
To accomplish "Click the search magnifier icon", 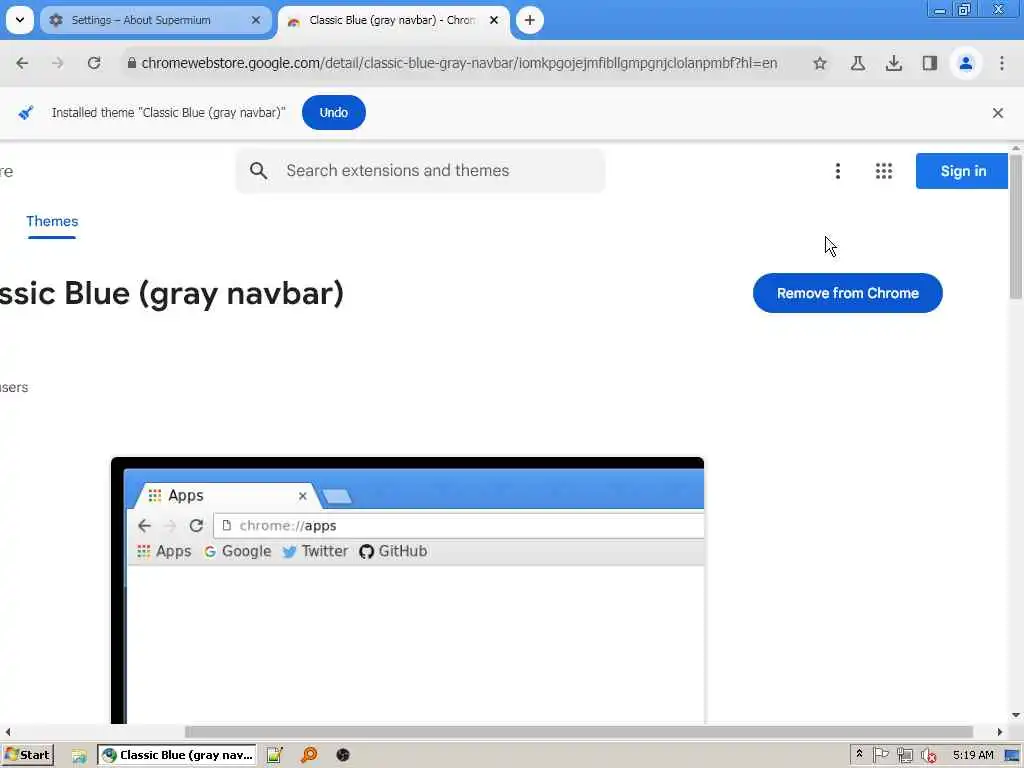I will 259,171.
